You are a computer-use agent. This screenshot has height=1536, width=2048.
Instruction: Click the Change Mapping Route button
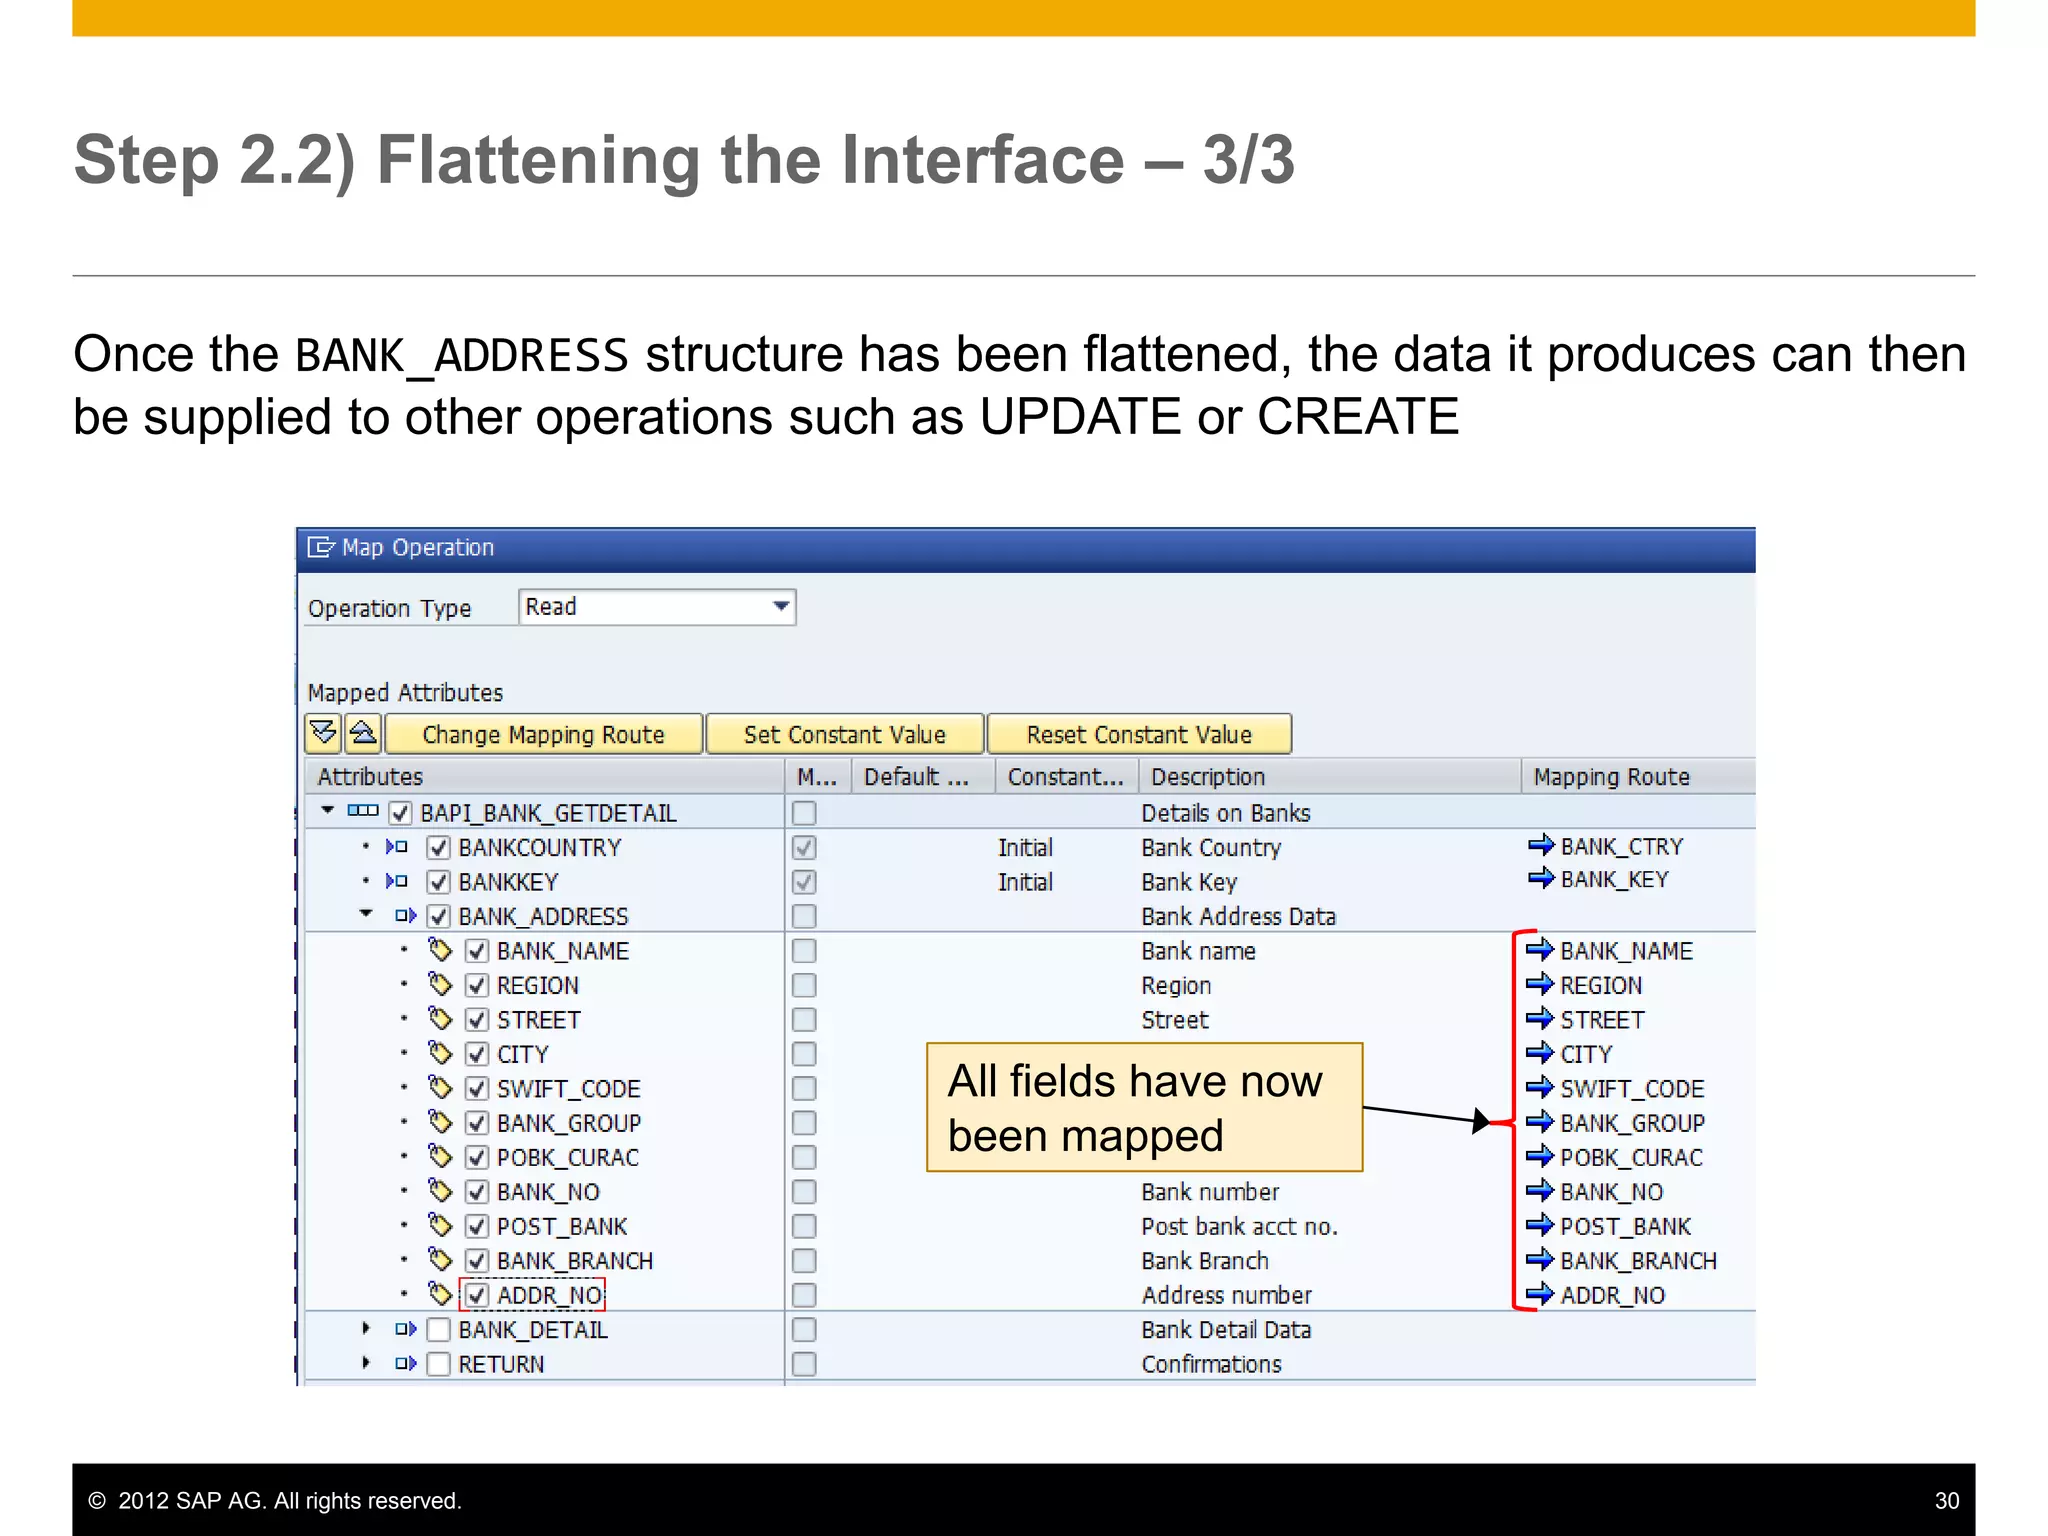[543, 734]
